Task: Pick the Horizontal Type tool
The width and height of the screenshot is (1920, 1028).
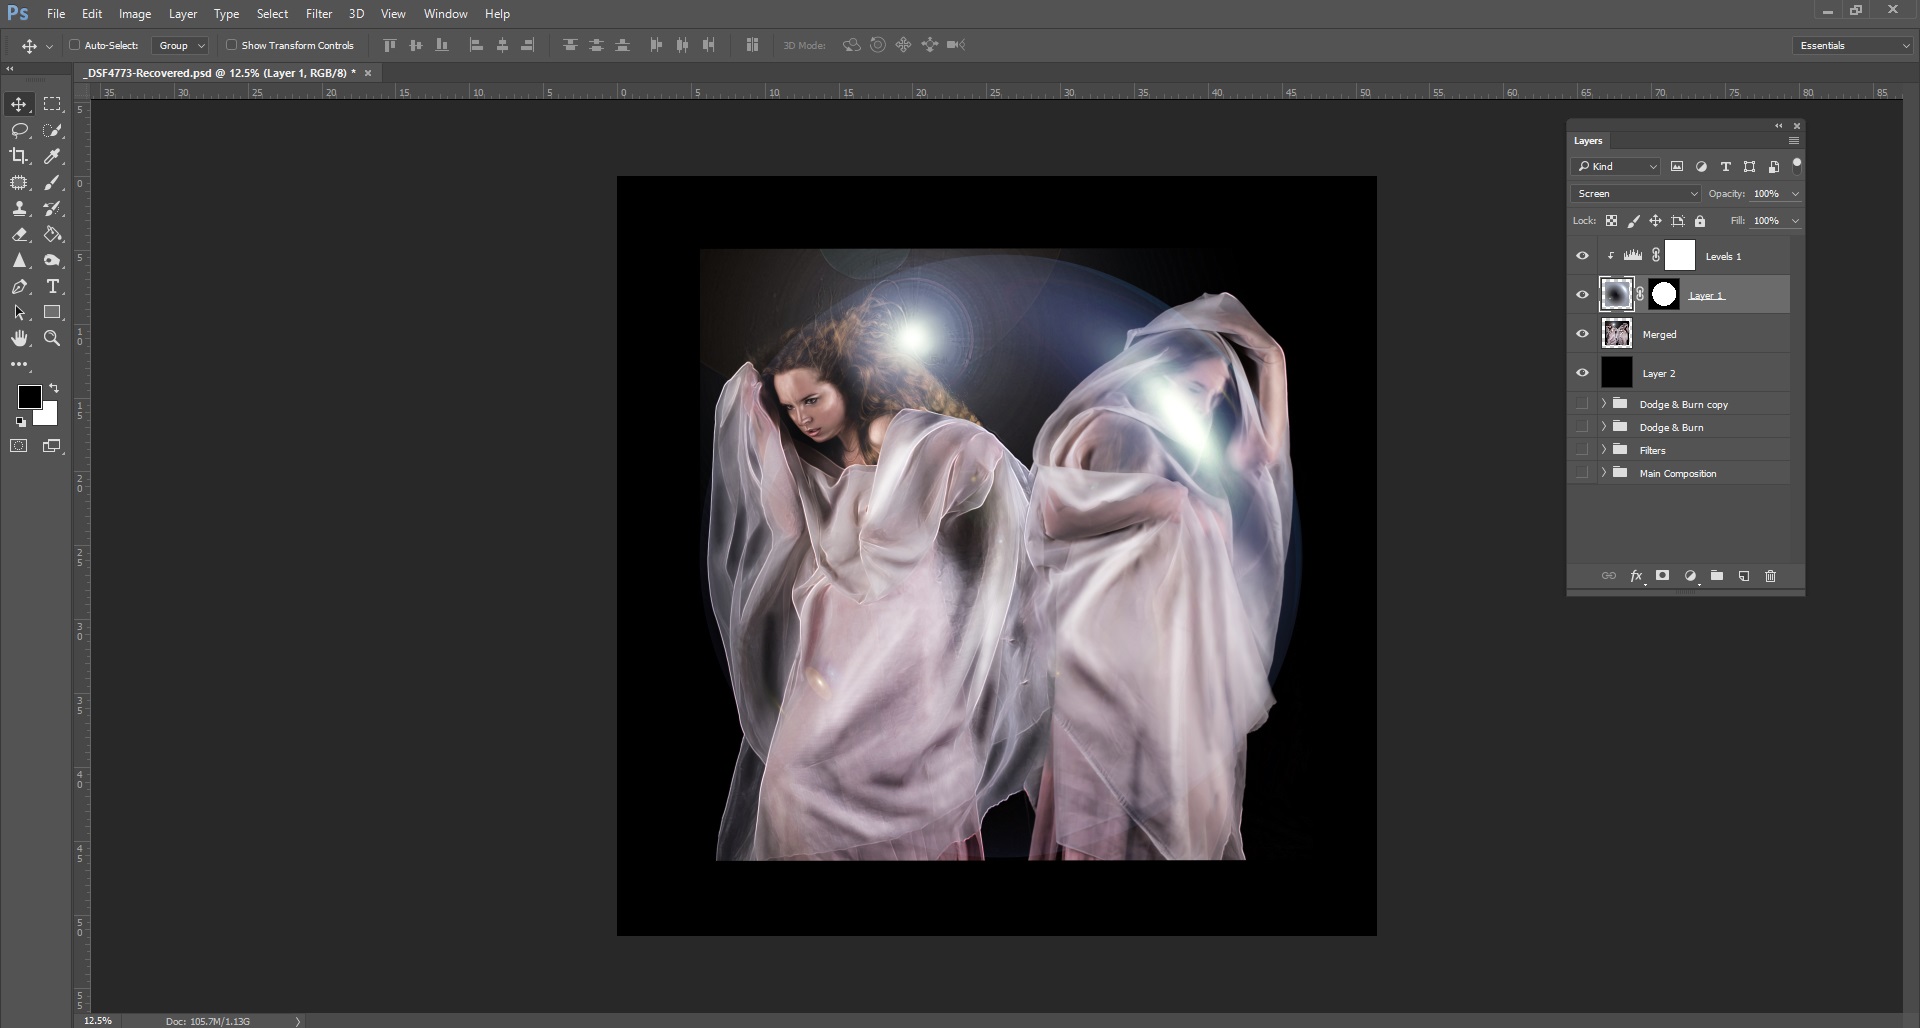Action: [x=52, y=287]
